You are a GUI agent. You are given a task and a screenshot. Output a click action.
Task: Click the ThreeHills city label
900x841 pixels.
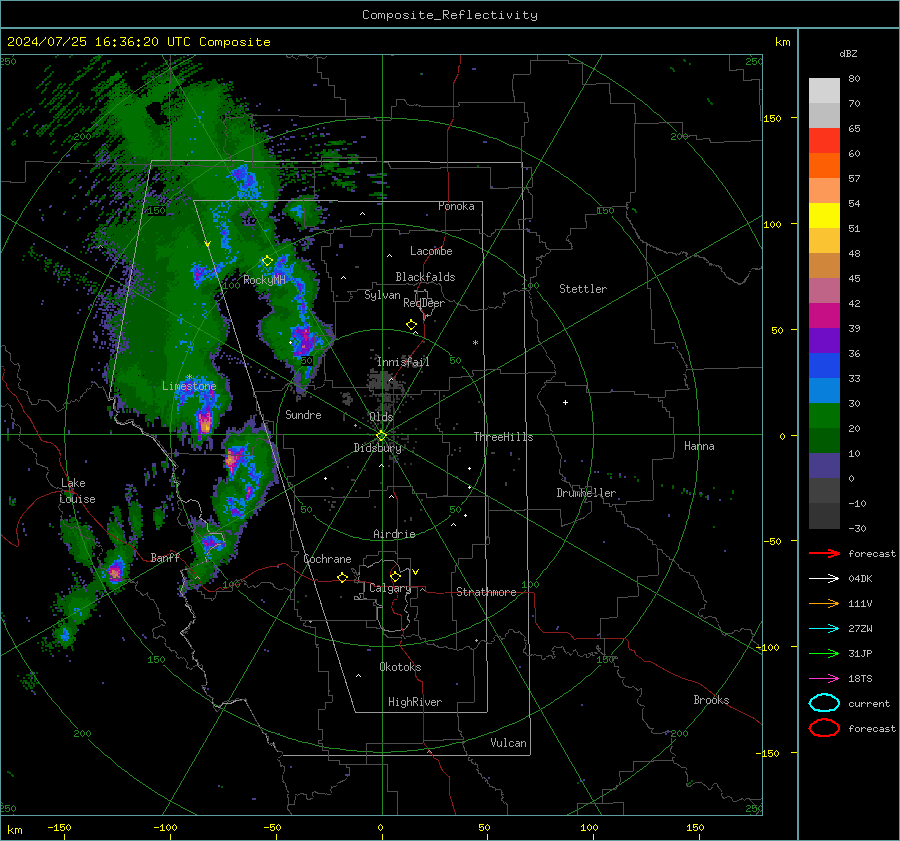pyautogui.click(x=503, y=437)
